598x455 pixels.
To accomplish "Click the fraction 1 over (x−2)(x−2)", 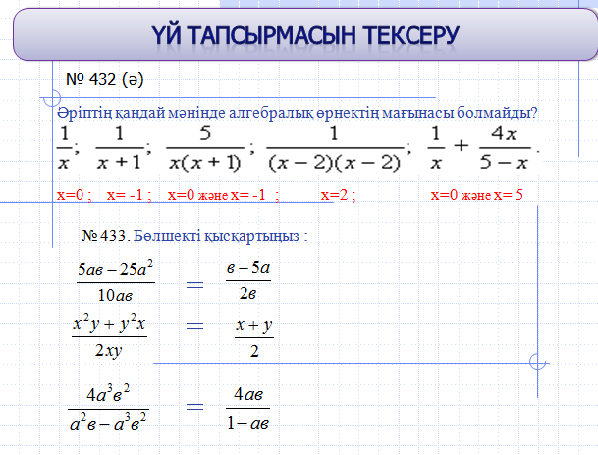I will (x=335, y=148).
